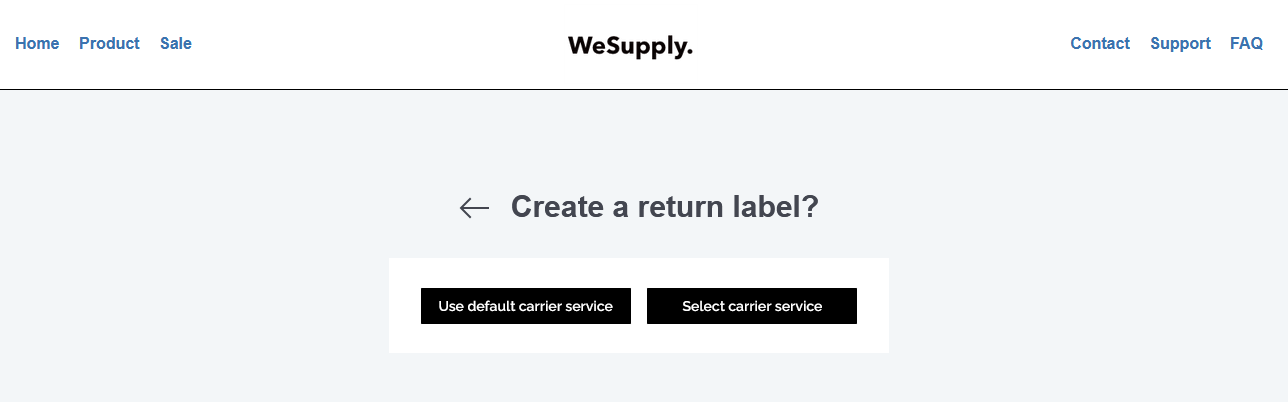Visit FAQ from the header navigation
The image size is (1288, 402).
coord(1246,43)
